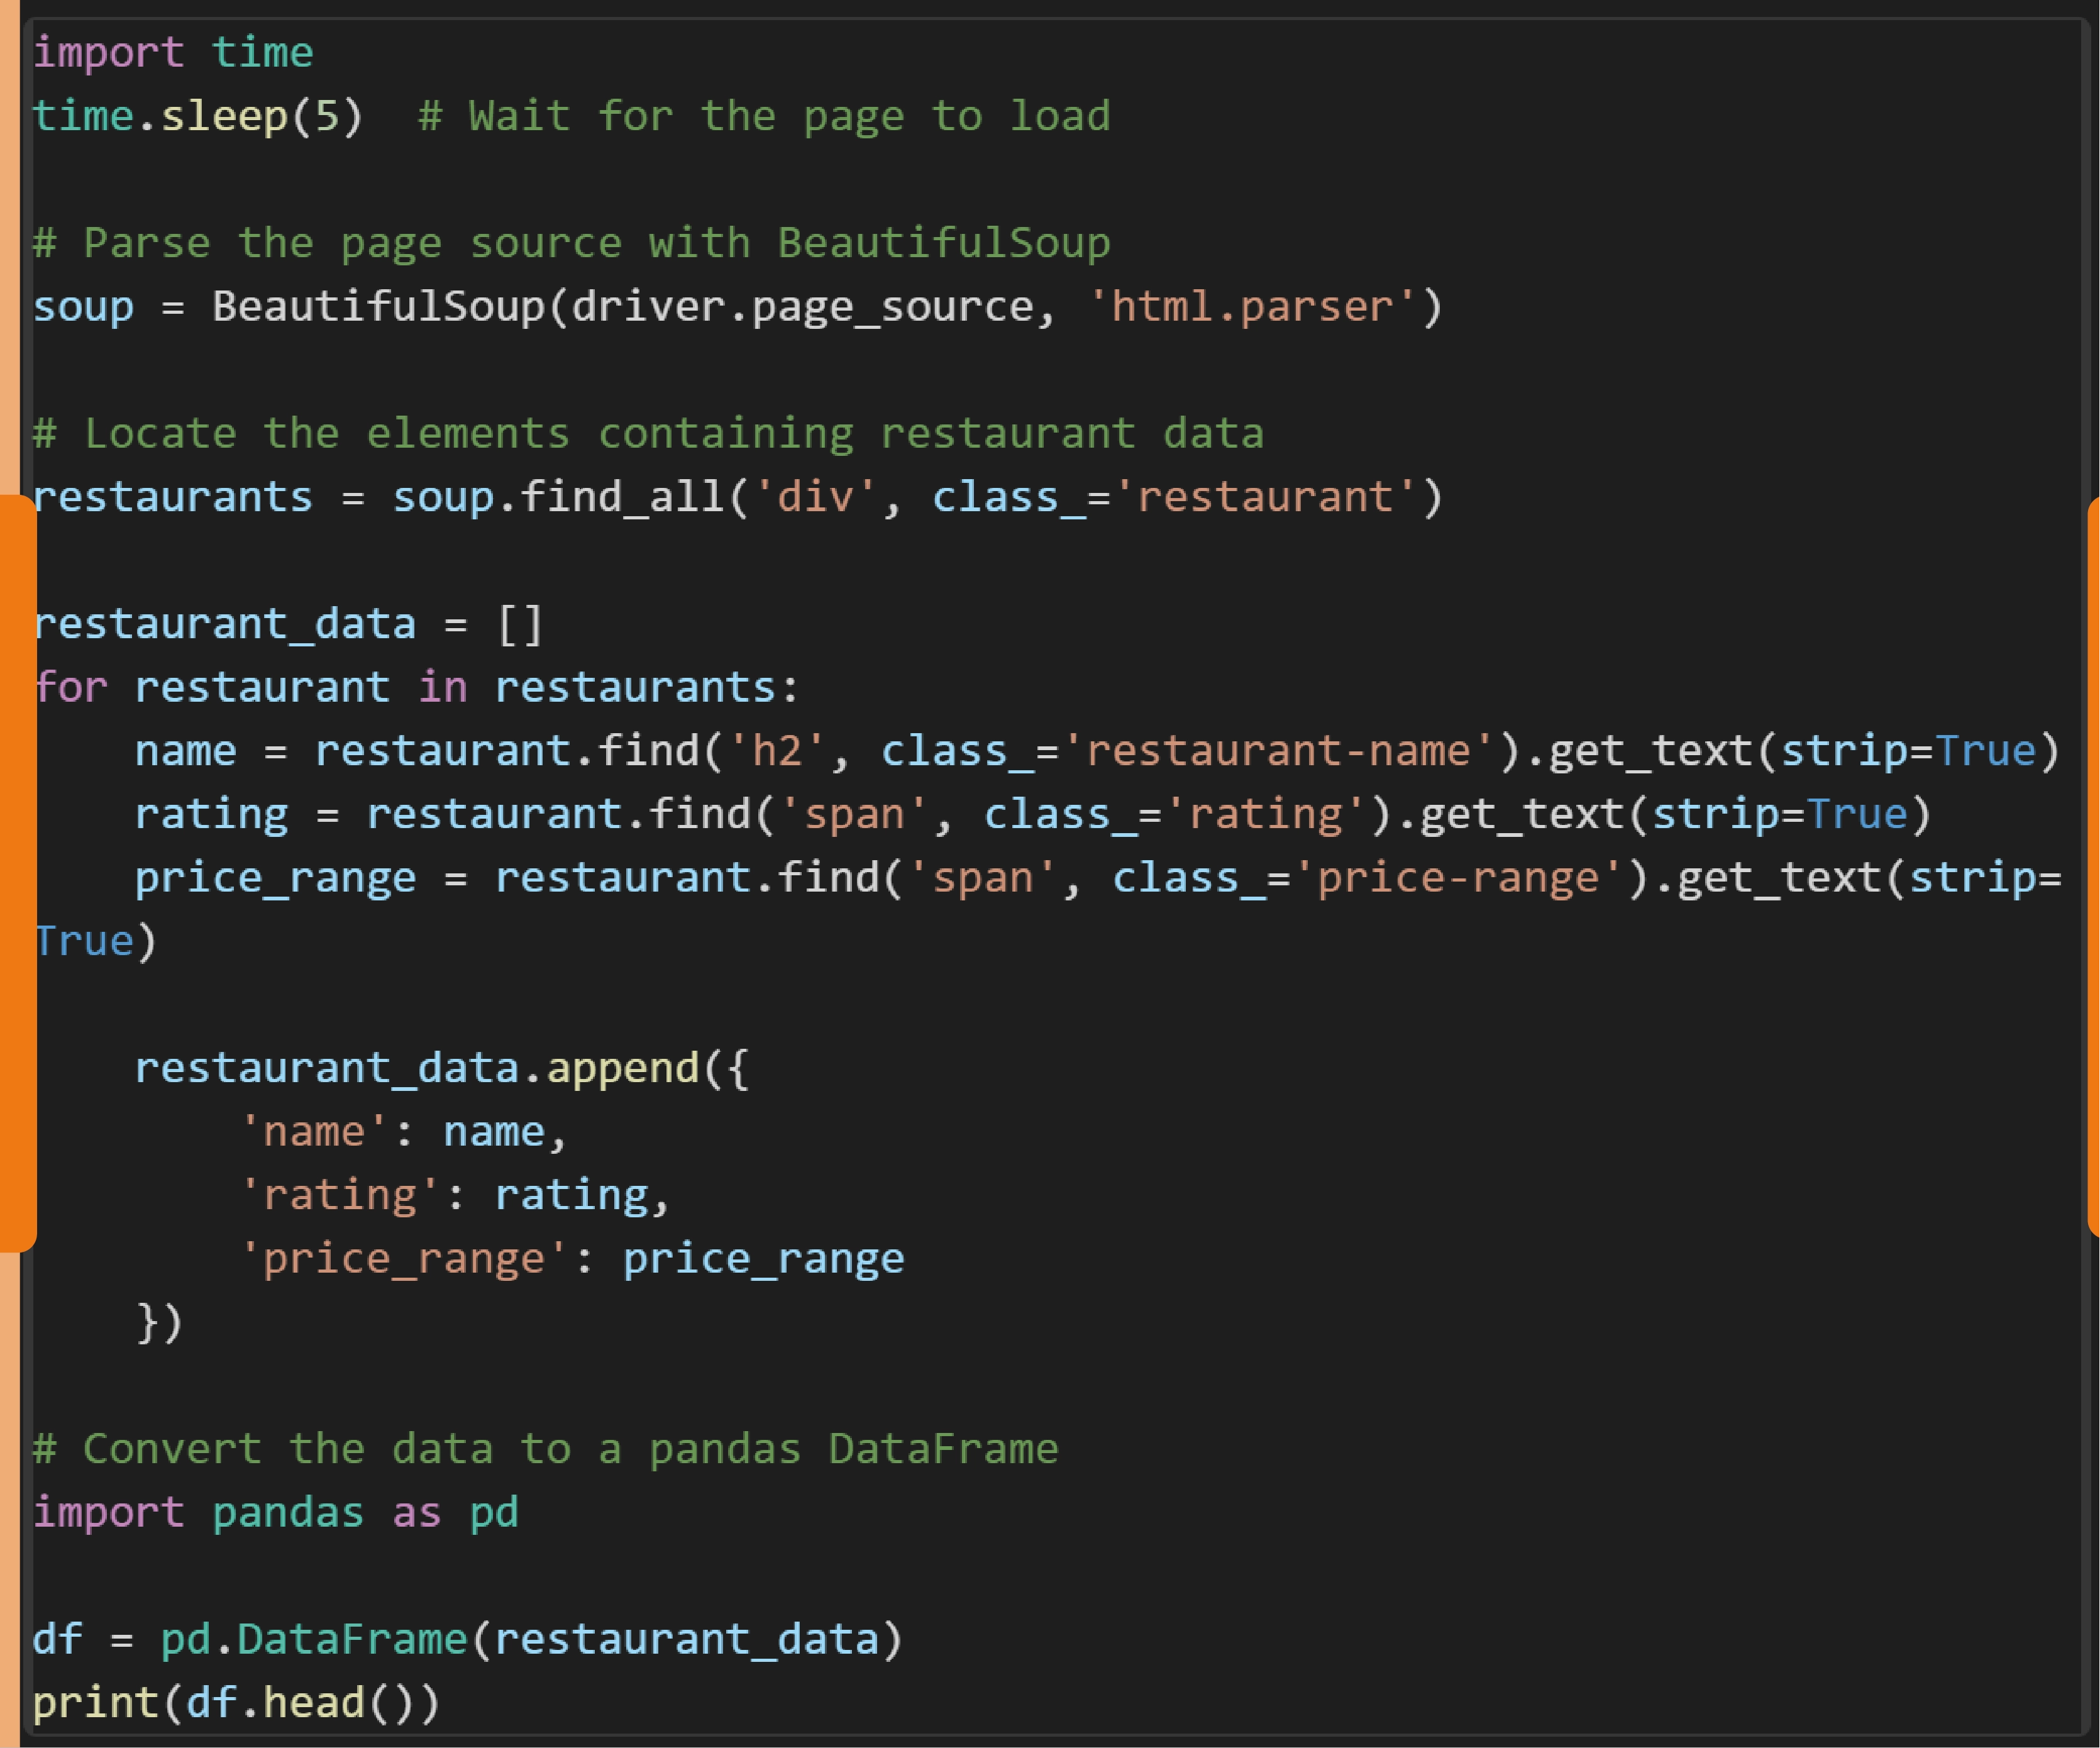Click the 'soup = BeautifulSoup(...)' assignment line

pyautogui.click(x=738, y=306)
